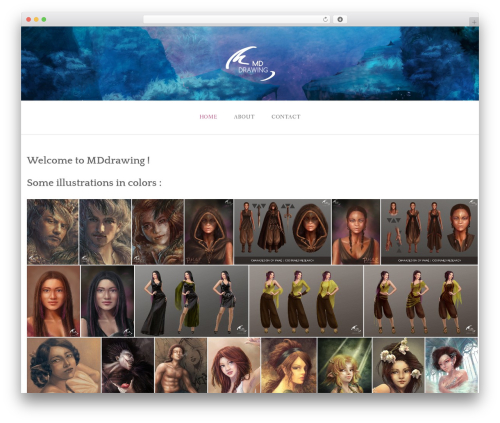
Task: Open the sepia vintage woman thumbnail
Action: tap(64, 365)
